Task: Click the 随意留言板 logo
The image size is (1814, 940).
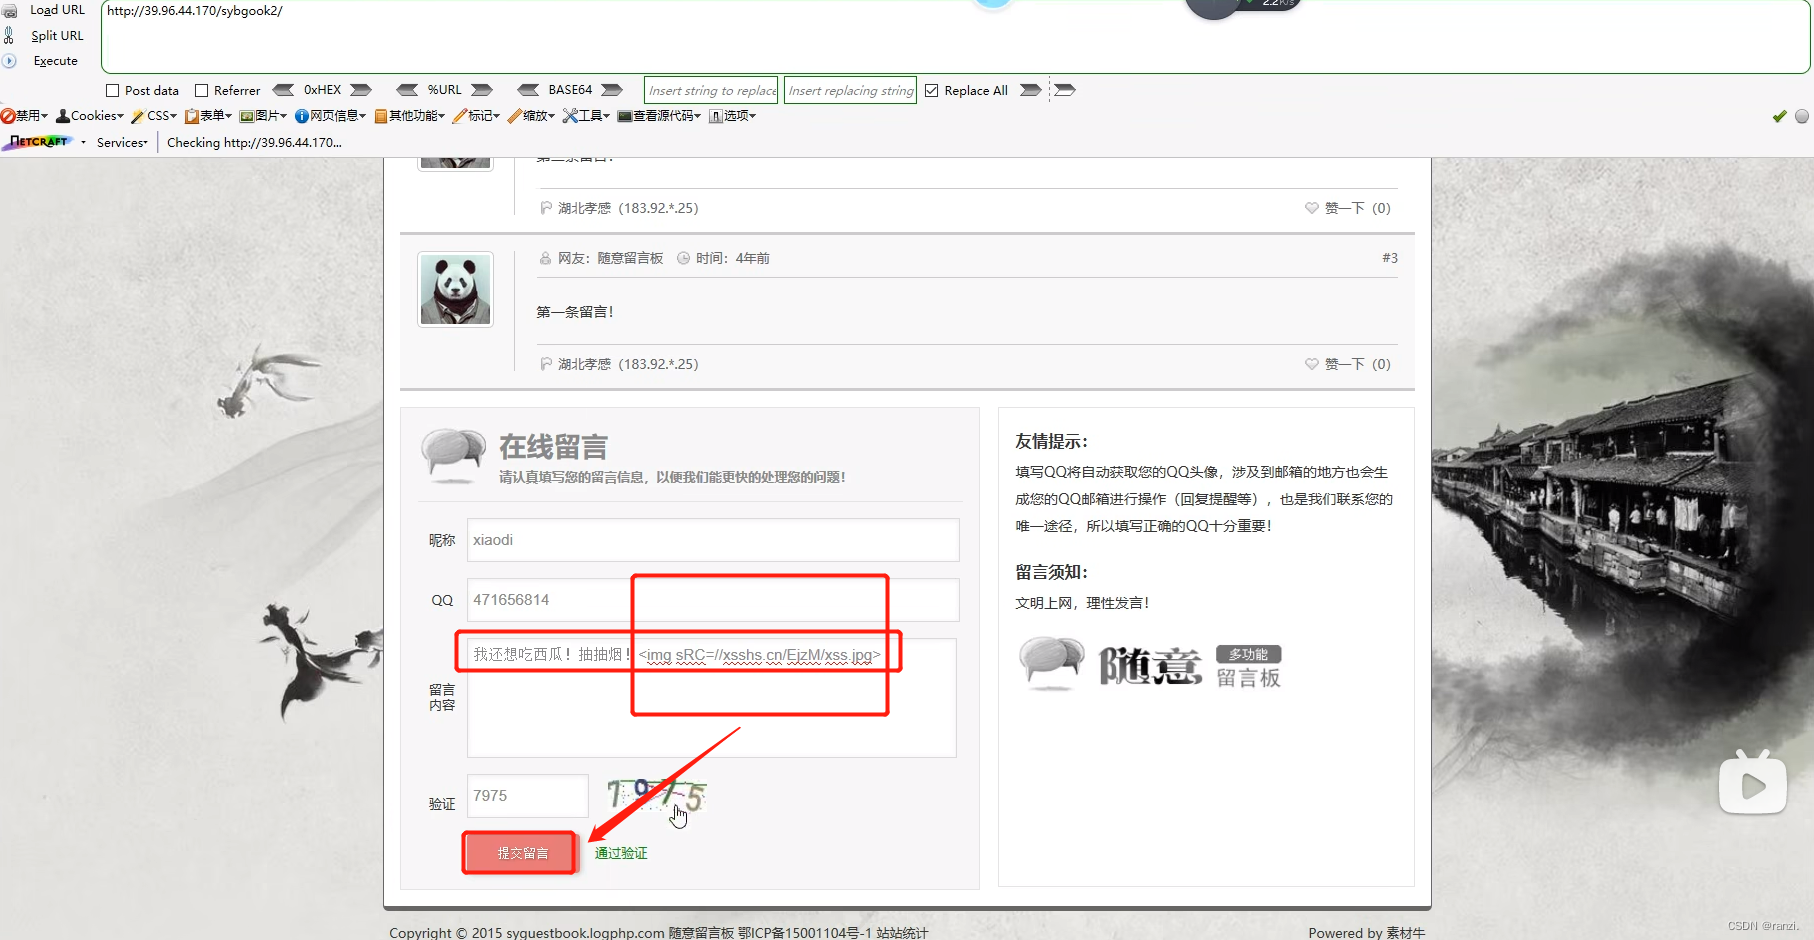Action: coord(1150,664)
